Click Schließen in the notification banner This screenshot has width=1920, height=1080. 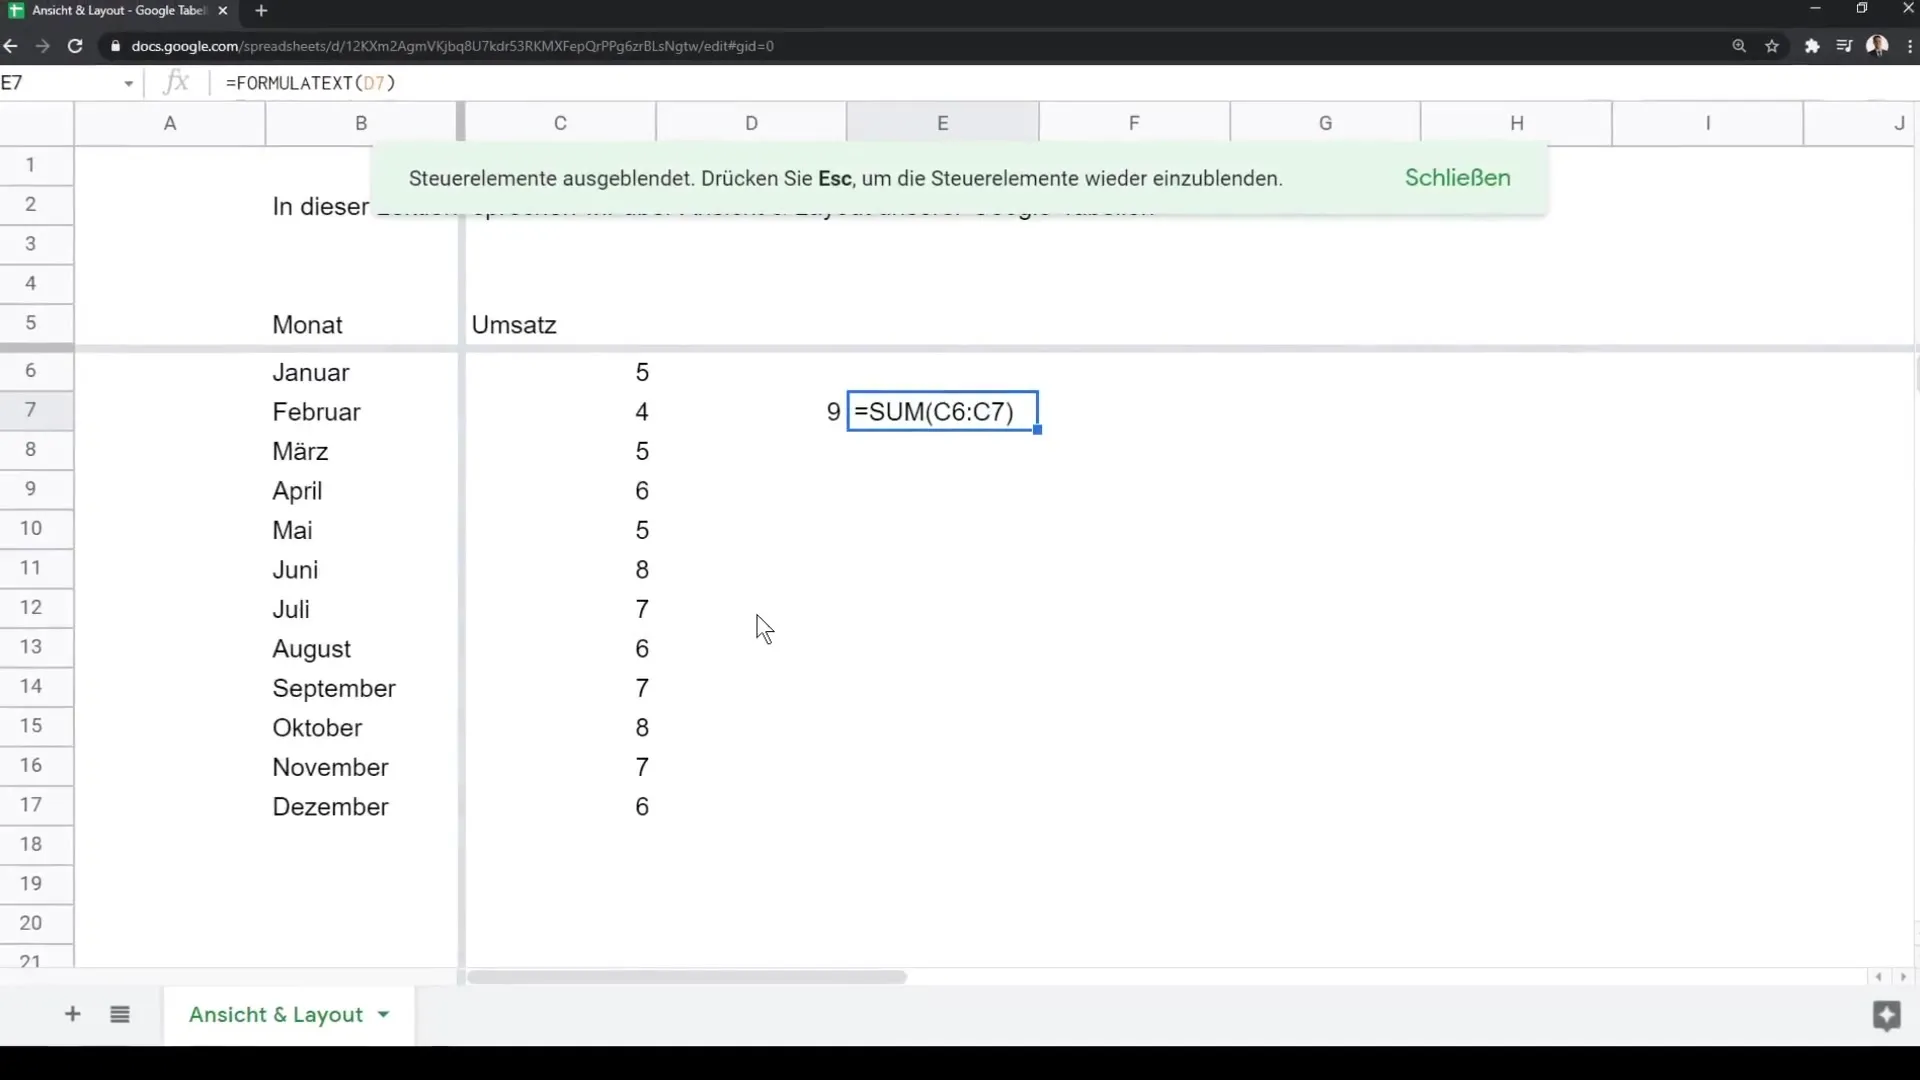tap(1457, 178)
